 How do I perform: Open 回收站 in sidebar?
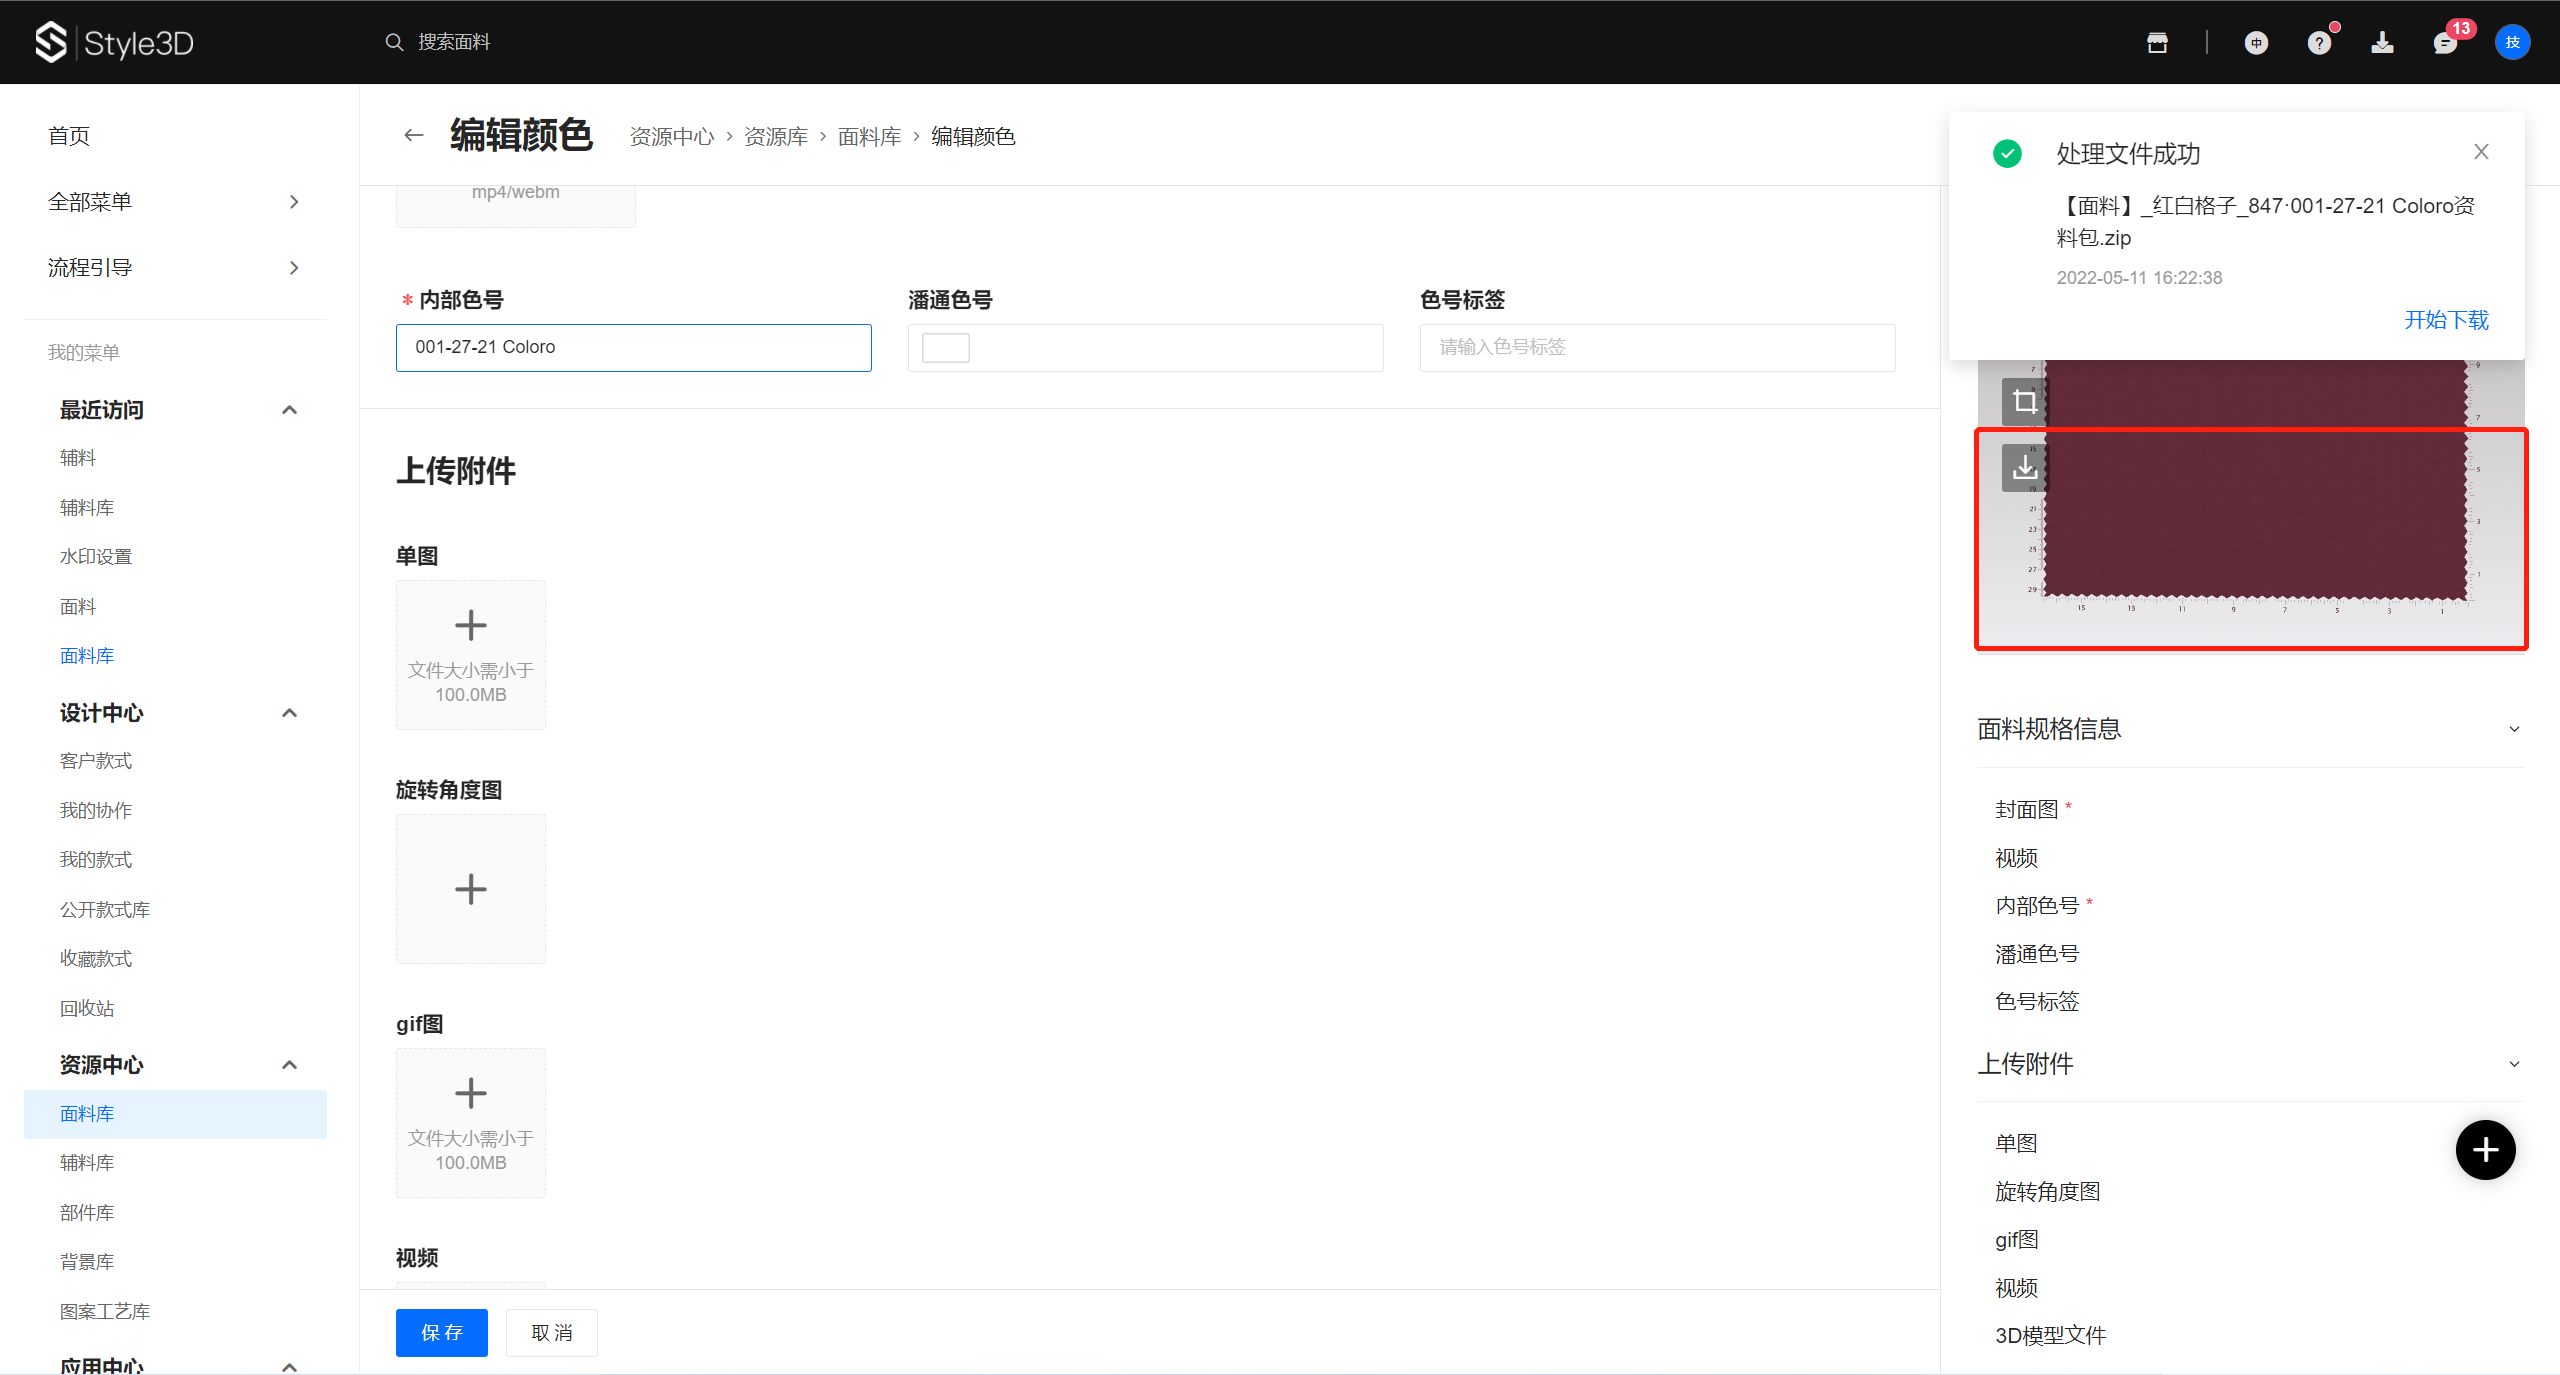point(87,1009)
